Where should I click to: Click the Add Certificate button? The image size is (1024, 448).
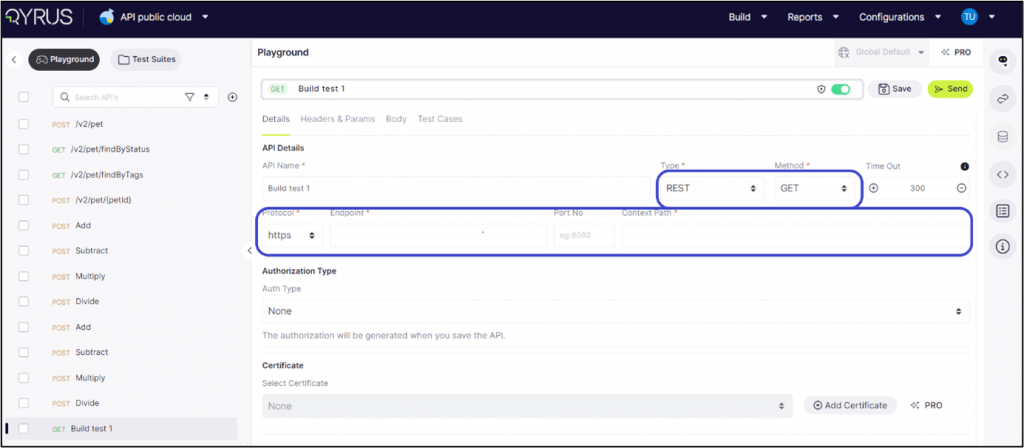[x=849, y=405]
